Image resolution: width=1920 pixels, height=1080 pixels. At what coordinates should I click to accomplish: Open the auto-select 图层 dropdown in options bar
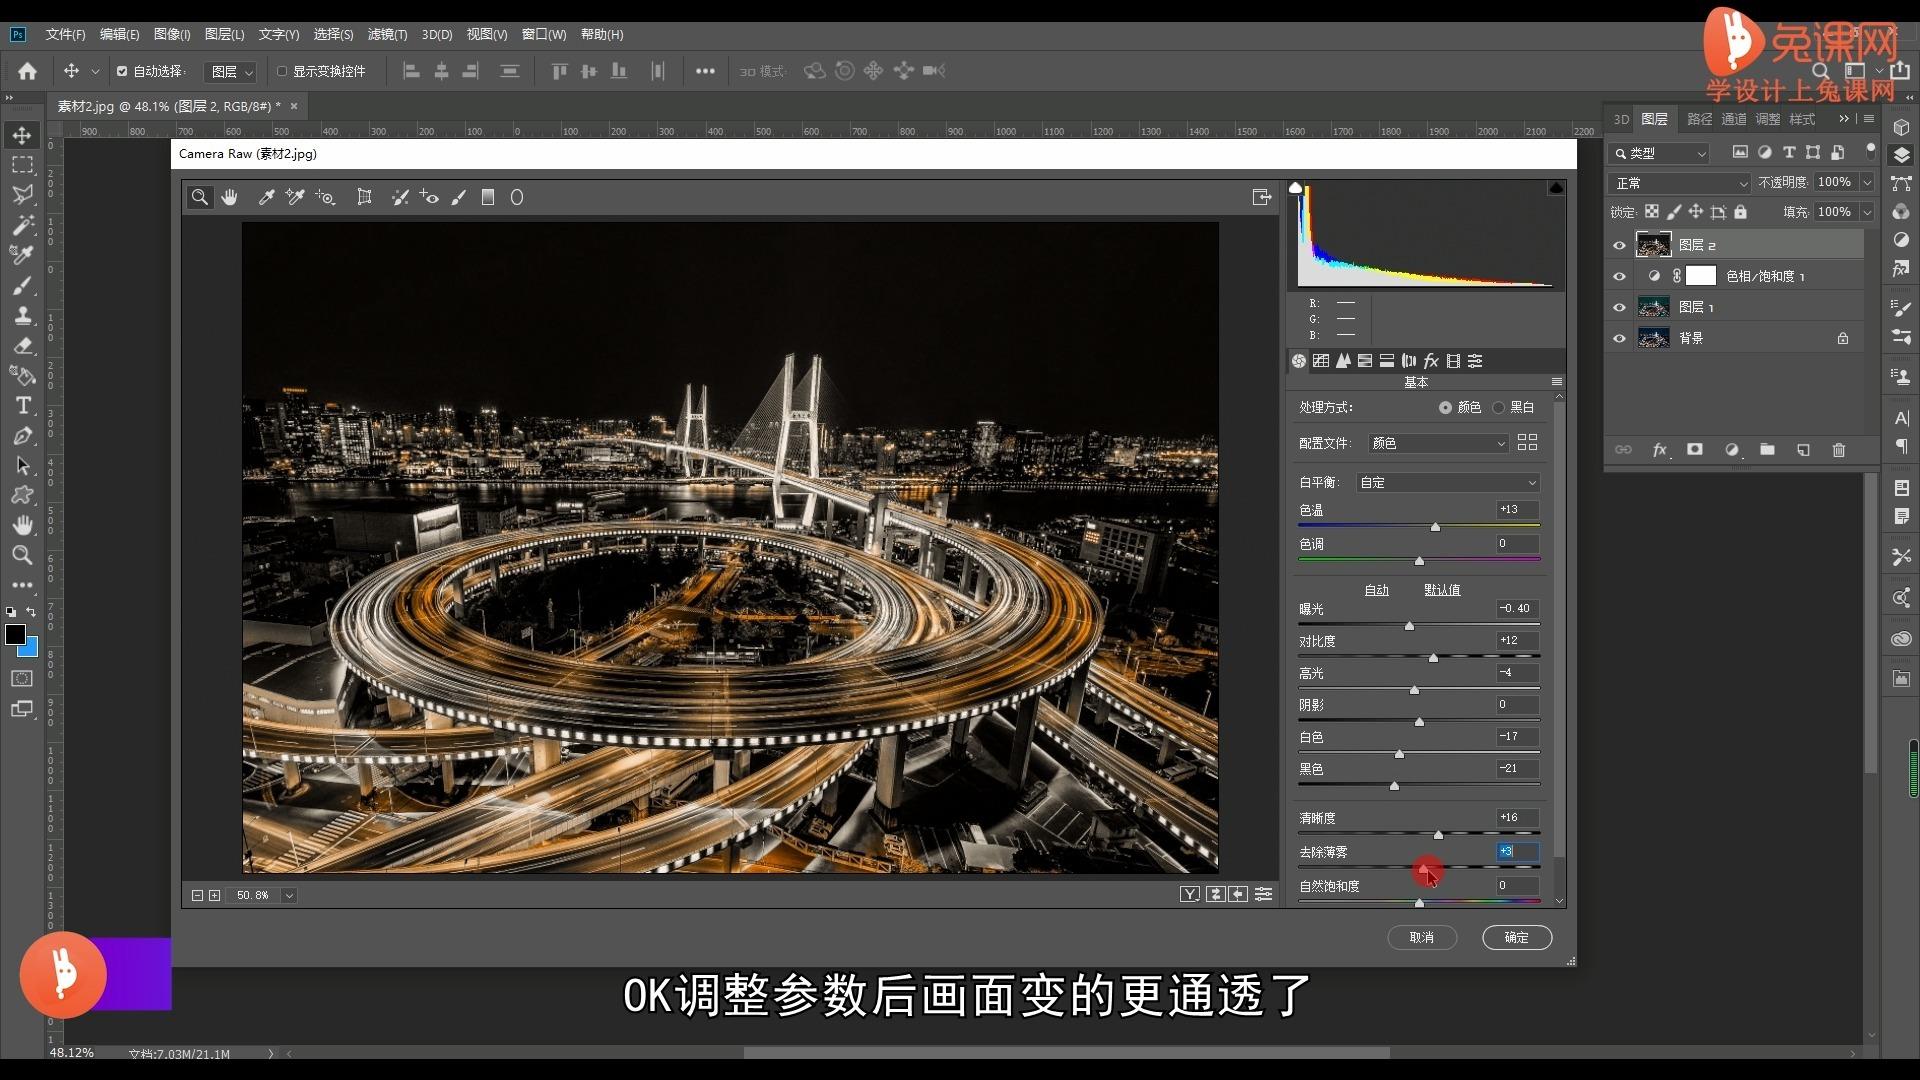(x=231, y=71)
